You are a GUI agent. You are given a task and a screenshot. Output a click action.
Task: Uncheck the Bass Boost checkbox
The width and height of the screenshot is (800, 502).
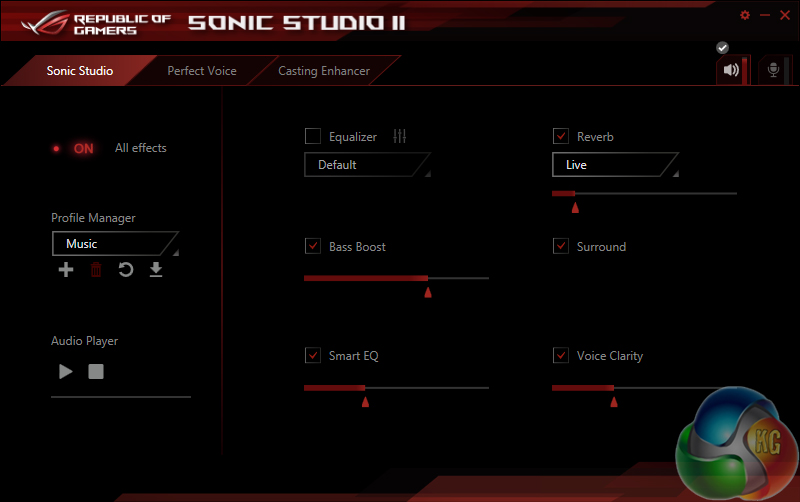[313, 246]
